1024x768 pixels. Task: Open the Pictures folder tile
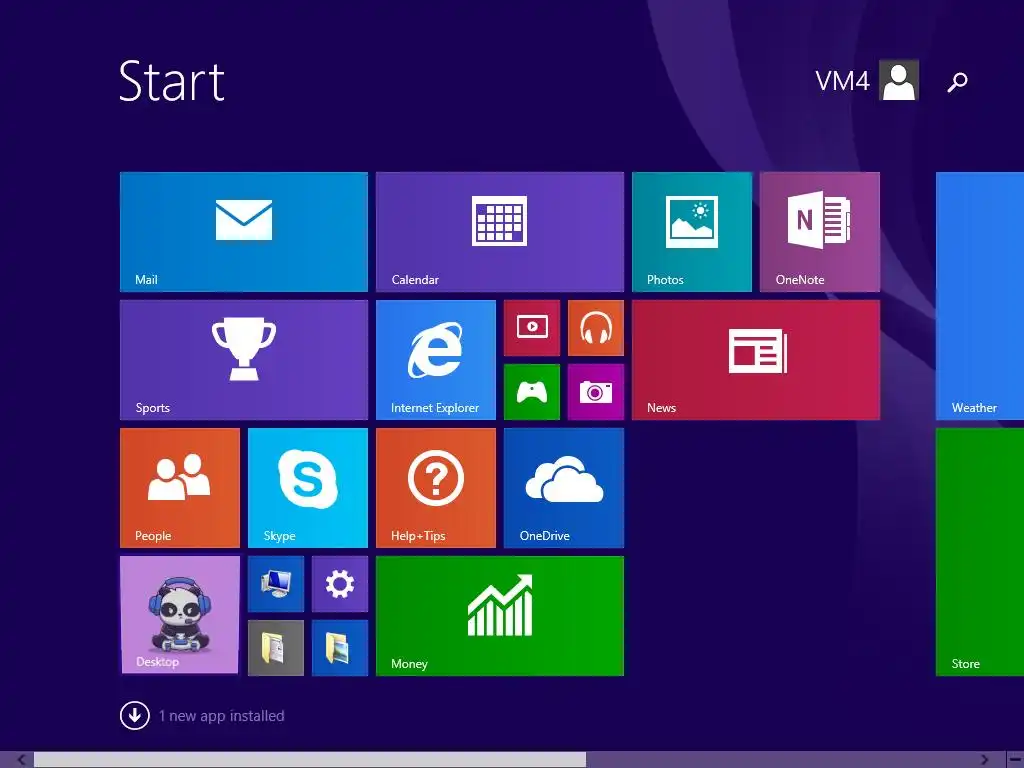coord(340,648)
